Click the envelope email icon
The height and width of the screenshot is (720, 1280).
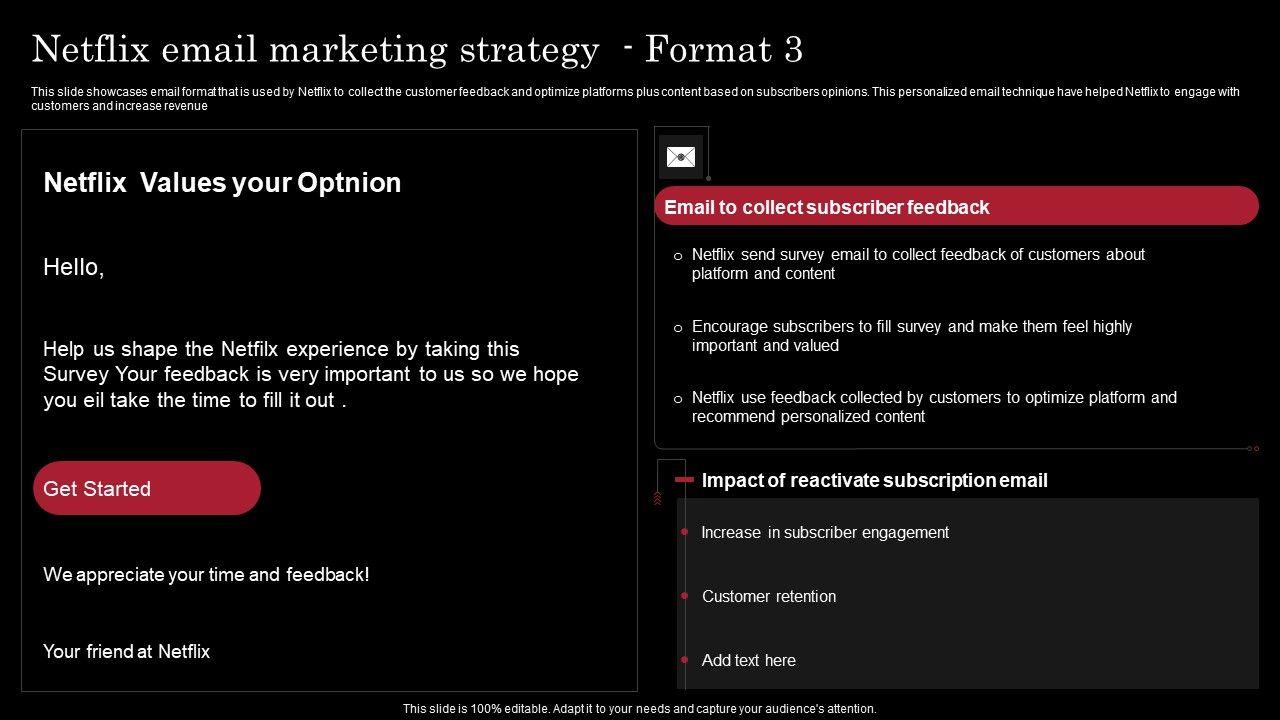681,157
